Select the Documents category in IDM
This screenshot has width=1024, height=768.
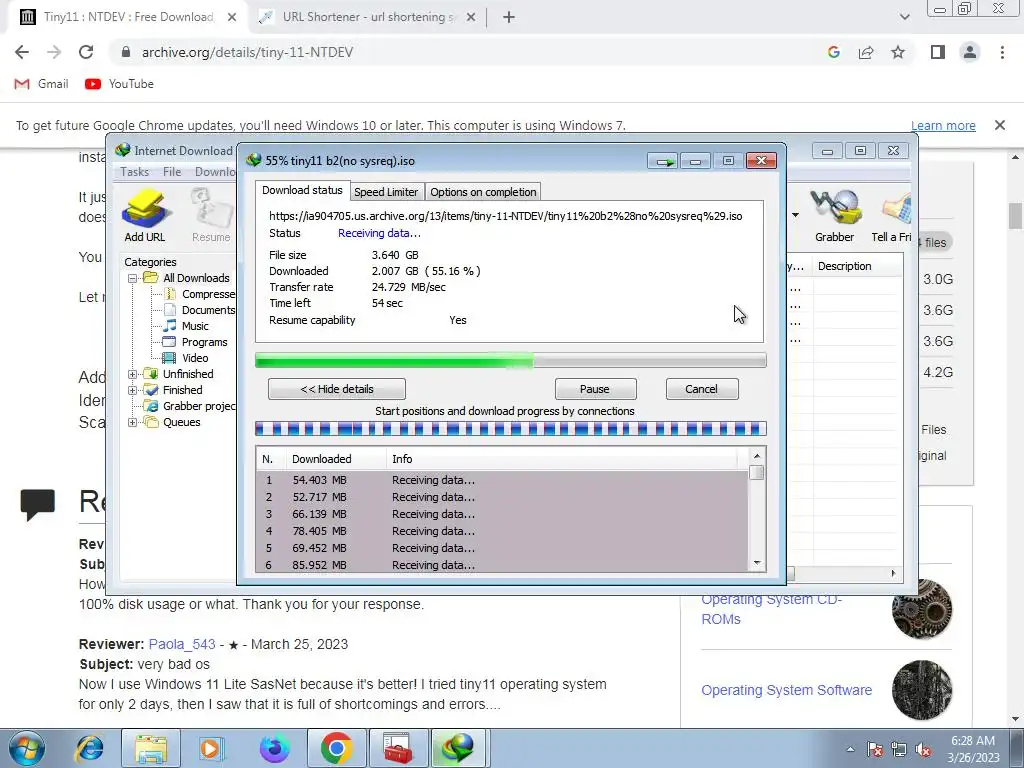pyautogui.click(x=207, y=310)
